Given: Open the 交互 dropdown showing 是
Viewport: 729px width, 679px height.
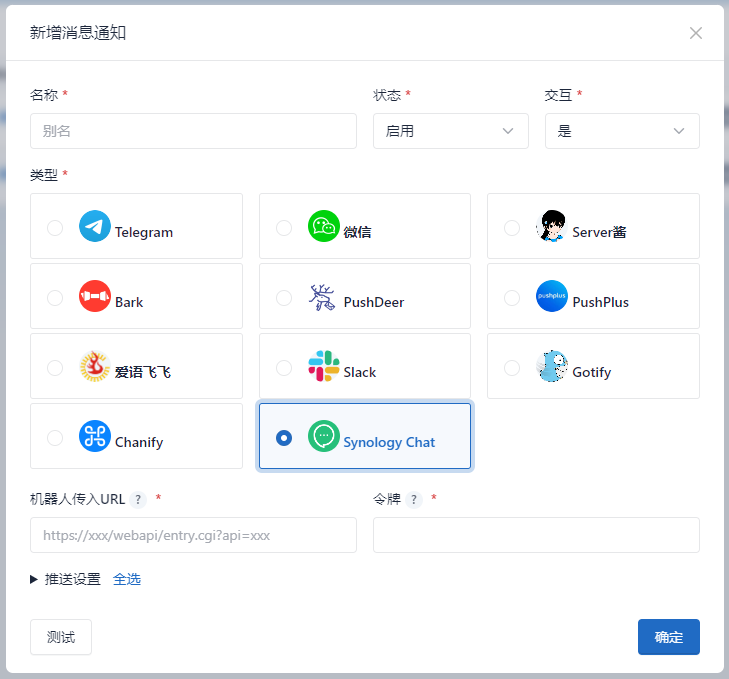Looking at the screenshot, I should tap(622, 131).
